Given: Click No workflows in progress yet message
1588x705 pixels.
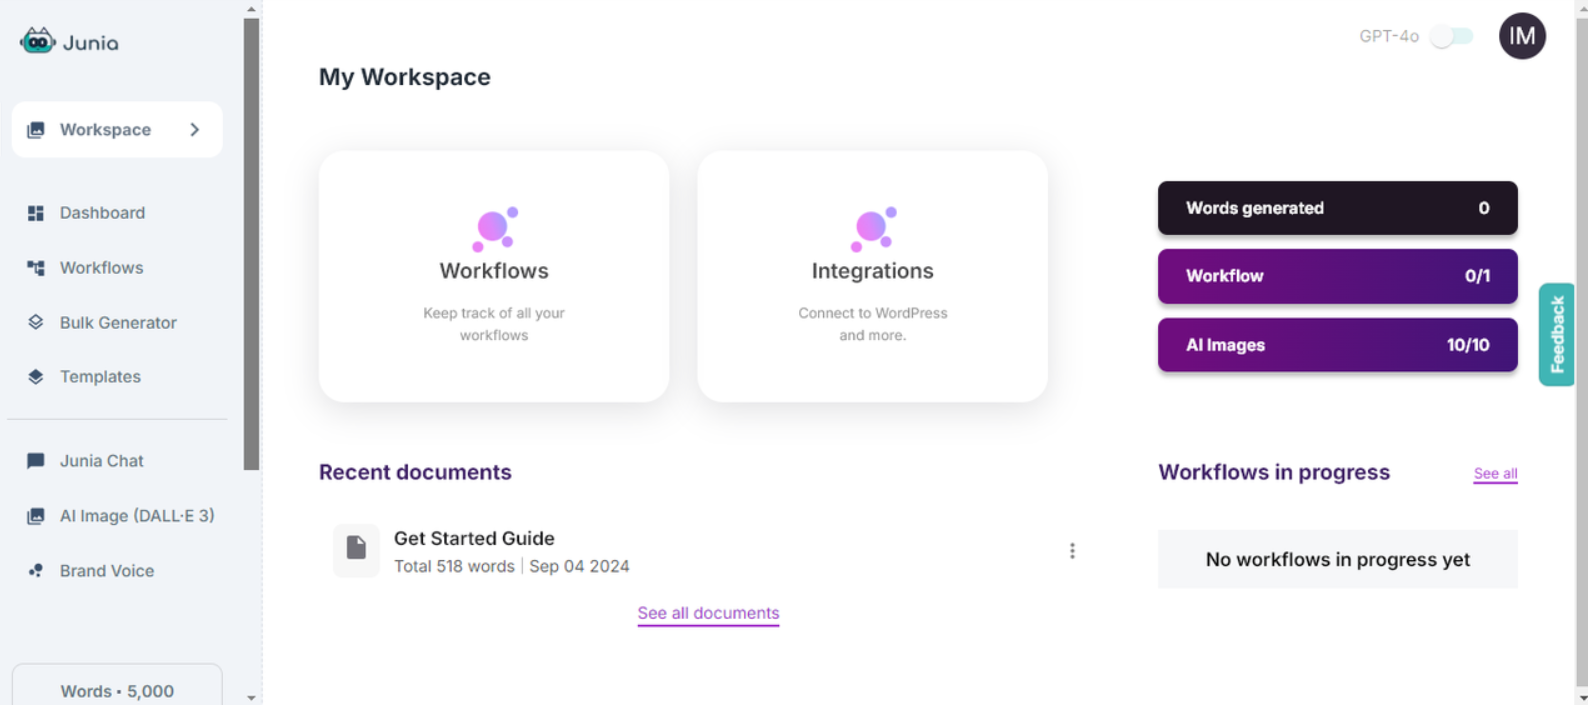Looking at the screenshot, I should click(x=1338, y=560).
